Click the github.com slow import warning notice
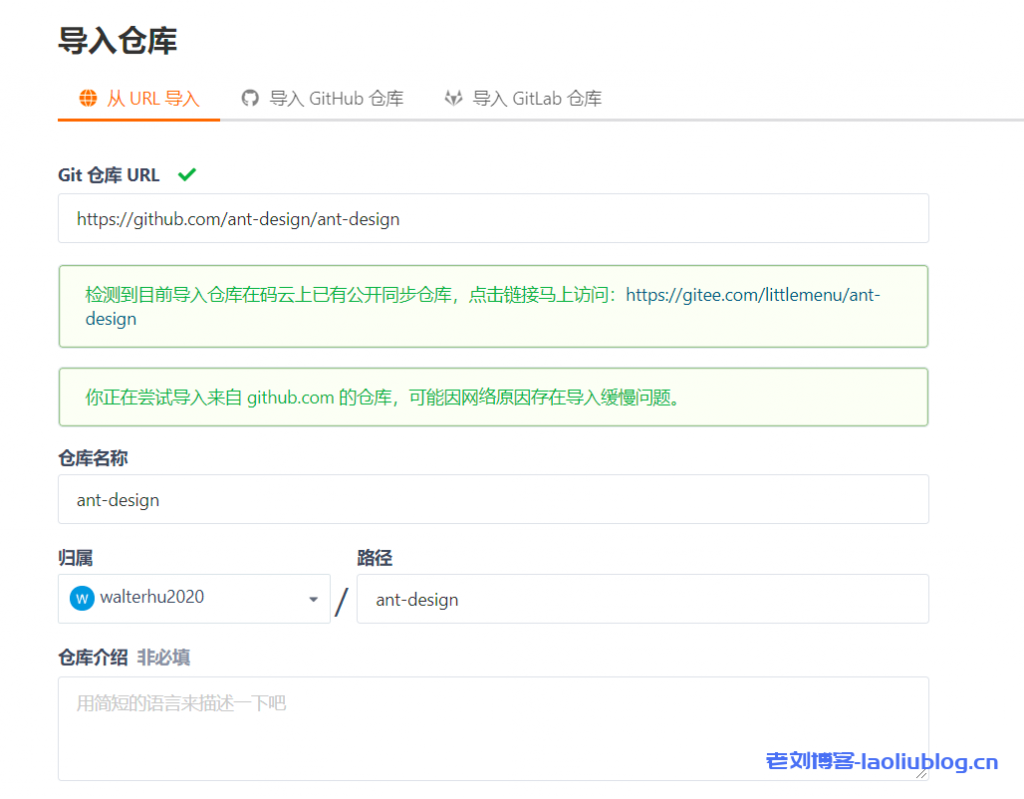This screenshot has height=799, width=1024. [493, 397]
